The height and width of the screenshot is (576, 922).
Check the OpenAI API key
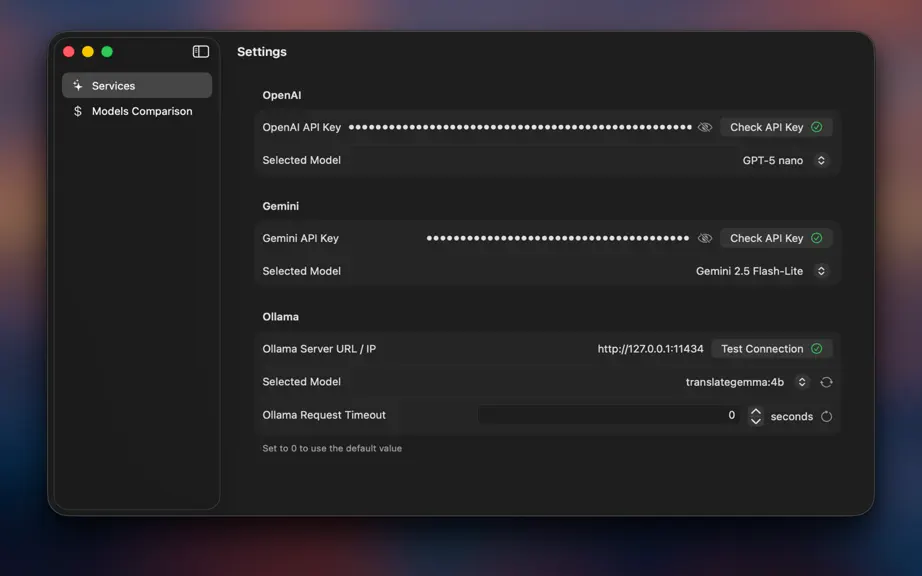click(x=776, y=128)
